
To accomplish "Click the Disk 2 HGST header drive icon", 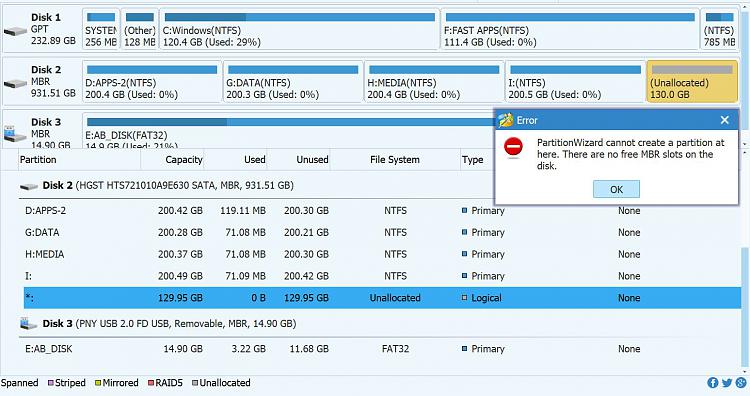I will coord(29,186).
